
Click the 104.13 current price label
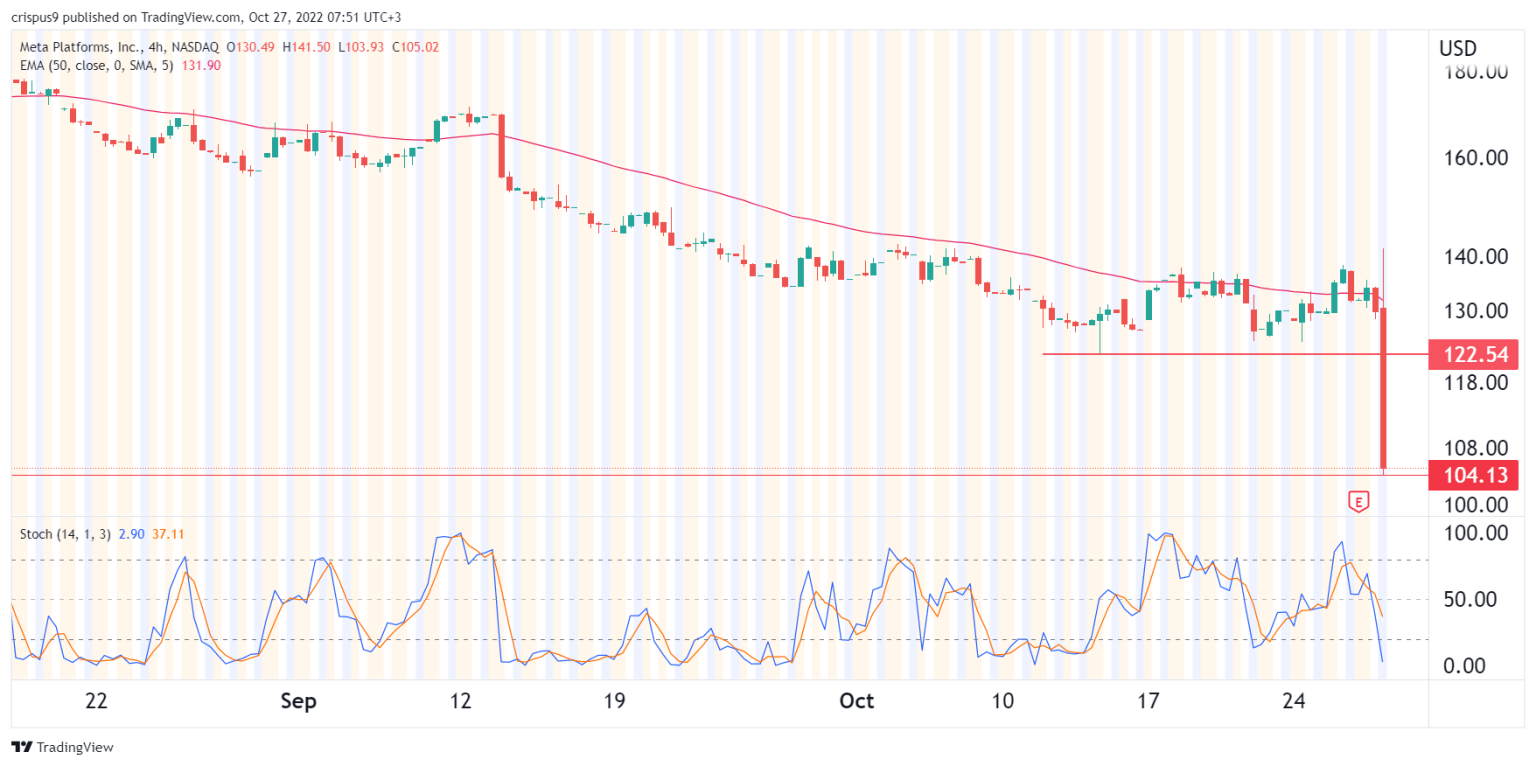click(1474, 475)
